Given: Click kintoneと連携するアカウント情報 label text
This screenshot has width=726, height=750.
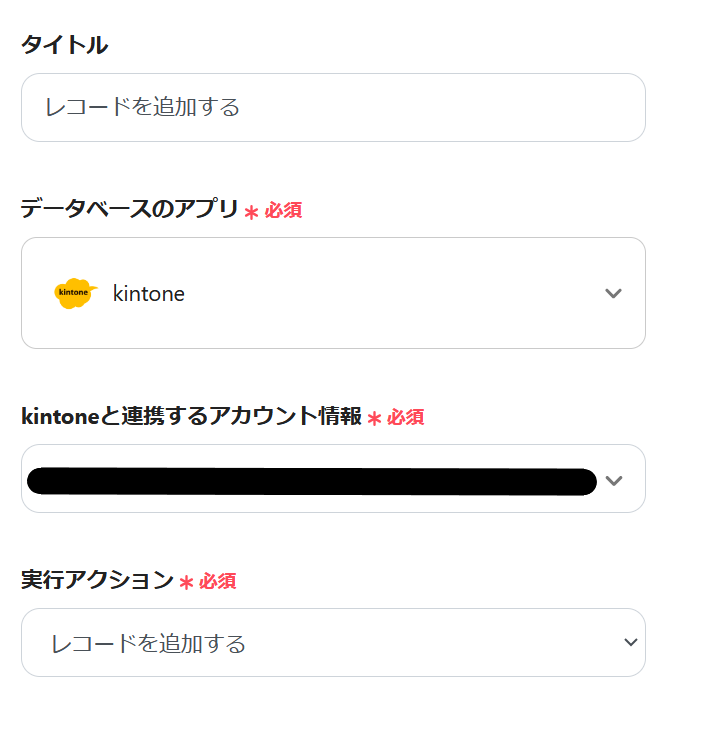Looking at the screenshot, I should [191, 417].
